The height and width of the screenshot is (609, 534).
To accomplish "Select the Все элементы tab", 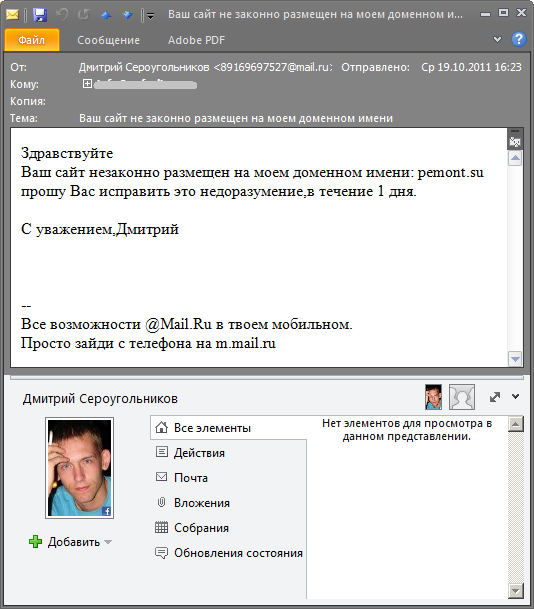I will click(228, 428).
